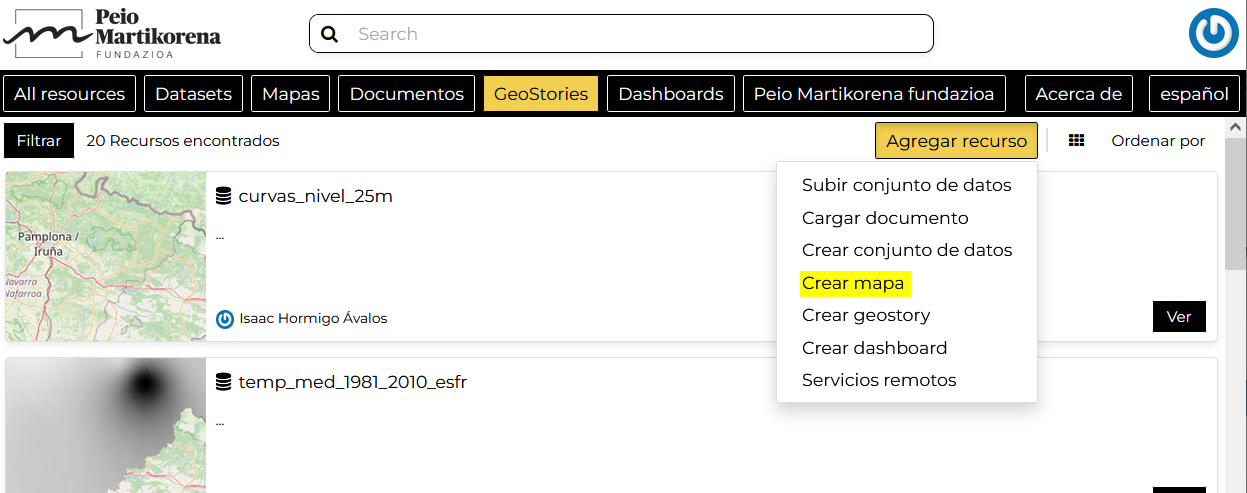Switch to card grid view icon

click(1076, 141)
